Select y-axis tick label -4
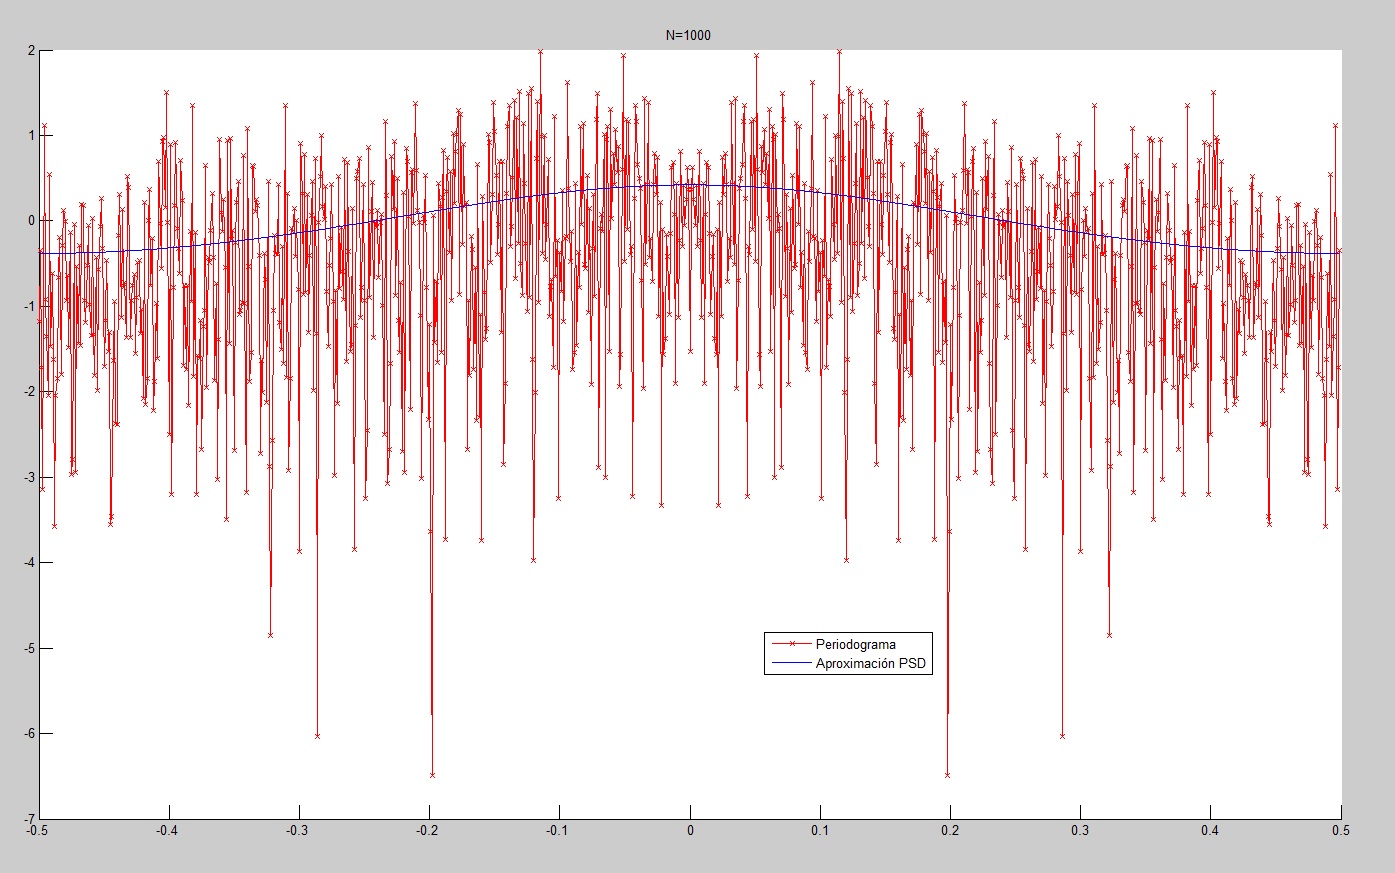The width and height of the screenshot is (1395, 873). click(29, 562)
